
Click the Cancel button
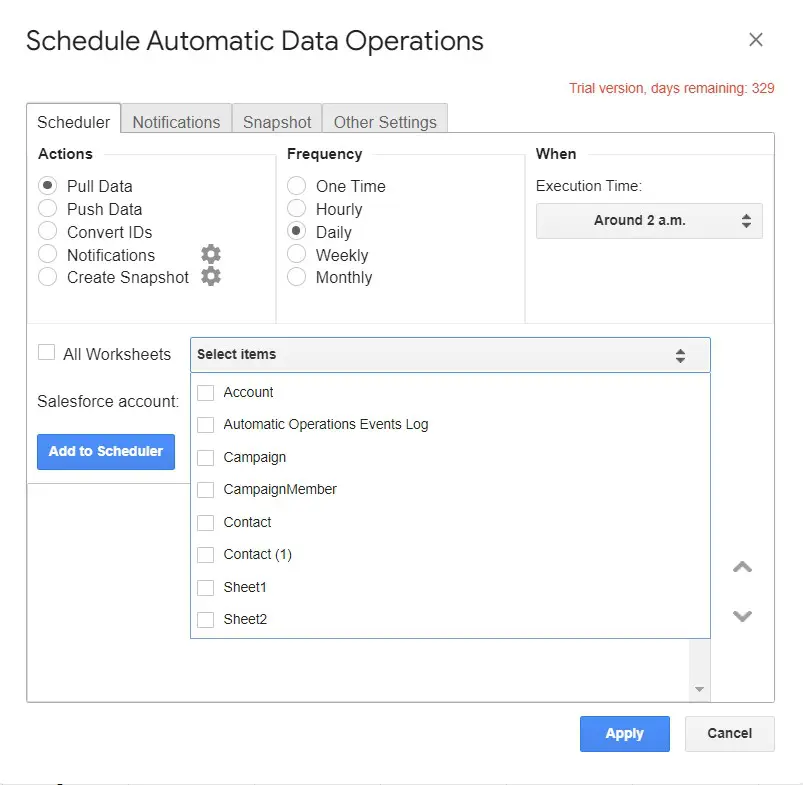coord(729,733)
